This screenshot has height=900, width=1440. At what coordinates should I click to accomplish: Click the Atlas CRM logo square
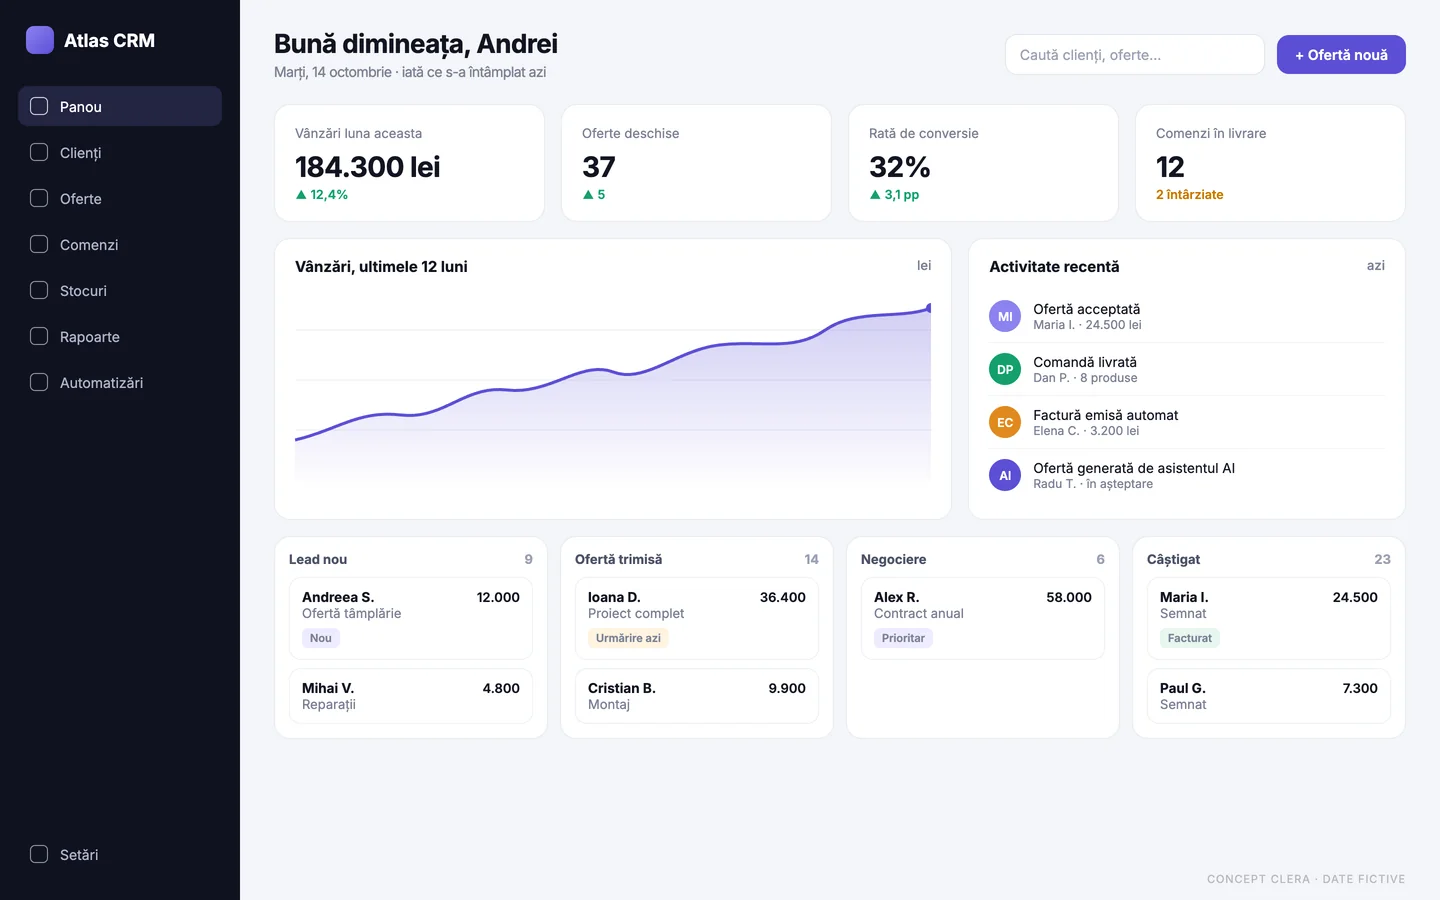coord(40,40)
